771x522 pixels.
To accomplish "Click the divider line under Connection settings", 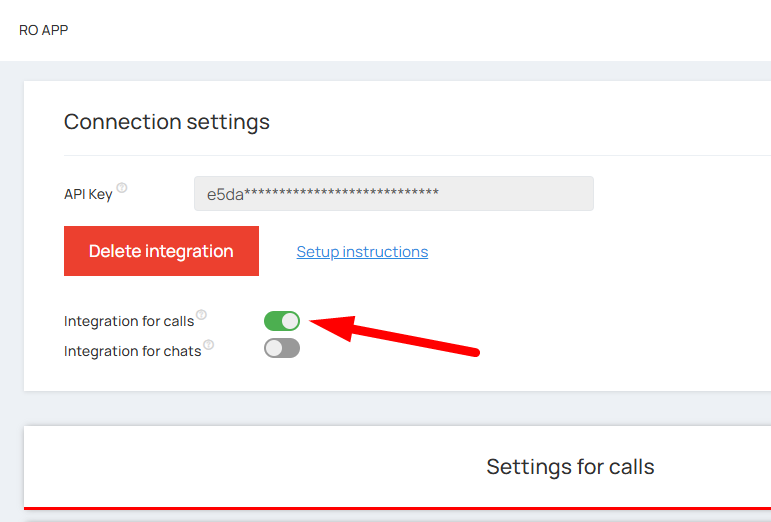I will click(400, 155).
